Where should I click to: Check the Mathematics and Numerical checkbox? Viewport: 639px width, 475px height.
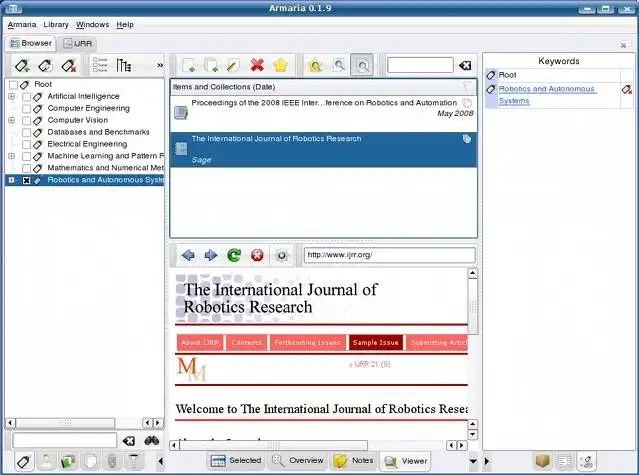click(26, 168)
